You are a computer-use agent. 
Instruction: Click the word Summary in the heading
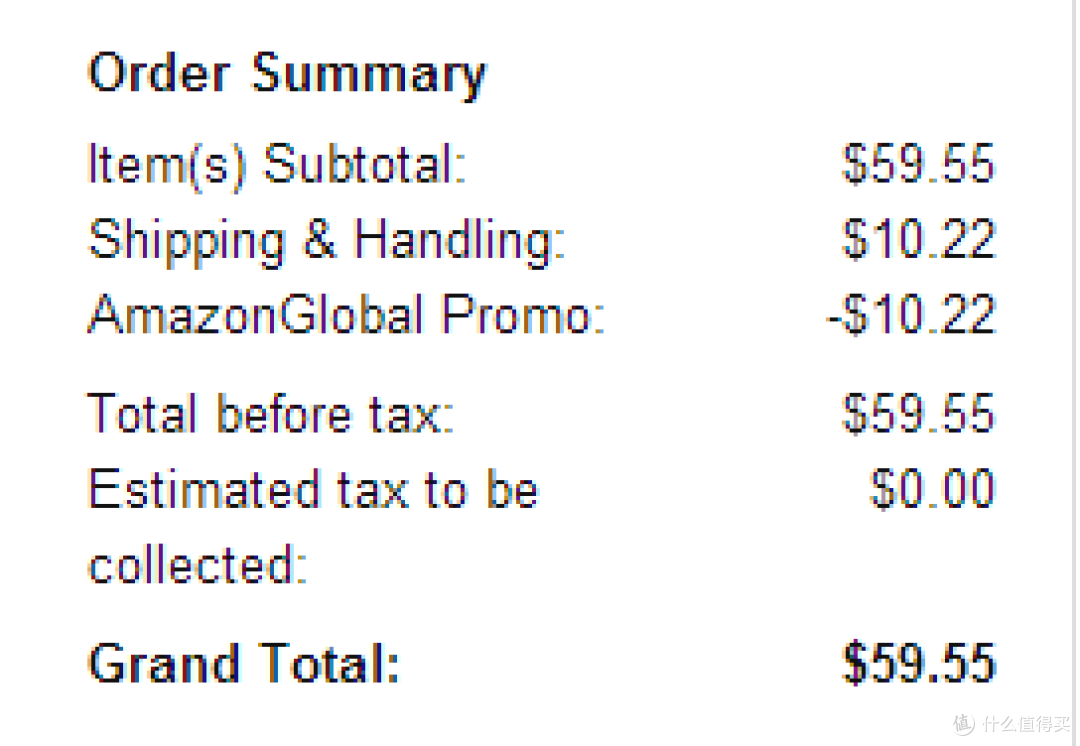368,74
